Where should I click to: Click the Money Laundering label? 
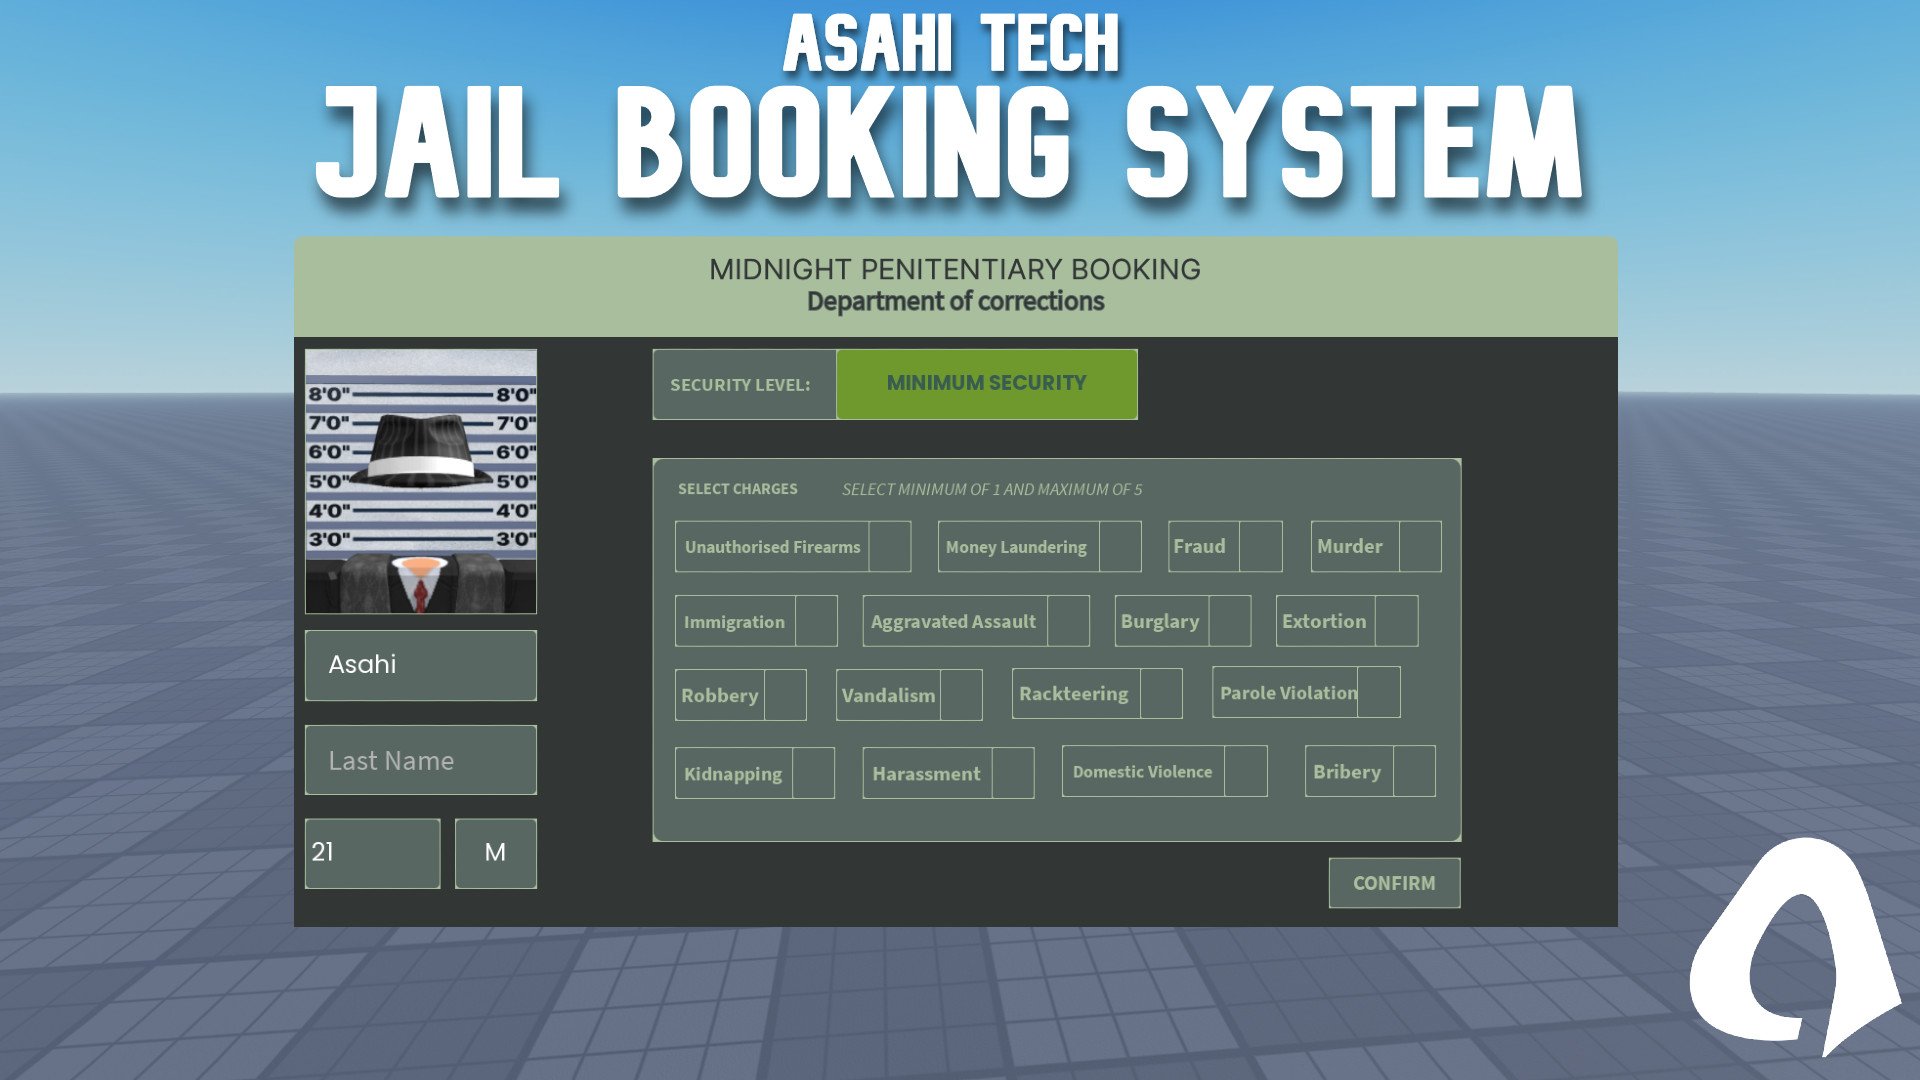point(1016,547)
